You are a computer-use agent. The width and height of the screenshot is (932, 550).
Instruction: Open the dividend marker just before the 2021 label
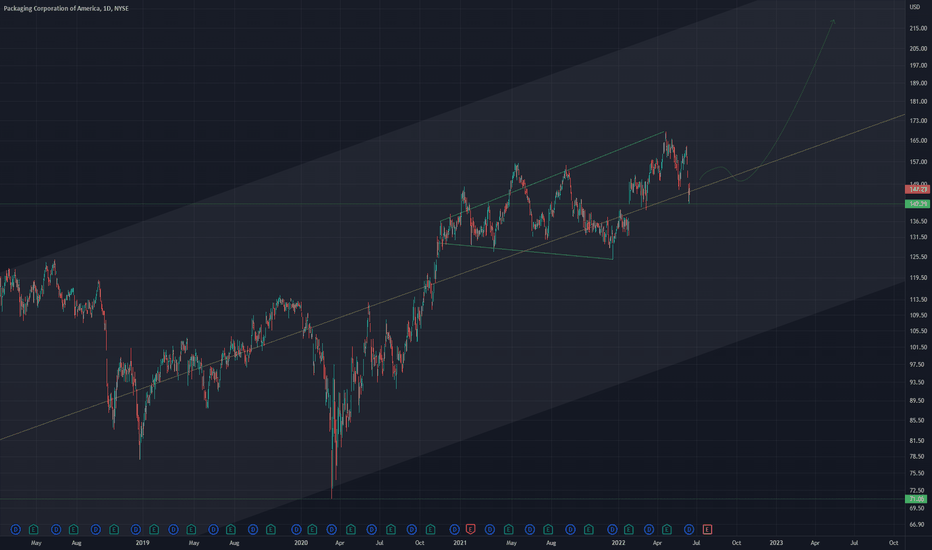455,529
